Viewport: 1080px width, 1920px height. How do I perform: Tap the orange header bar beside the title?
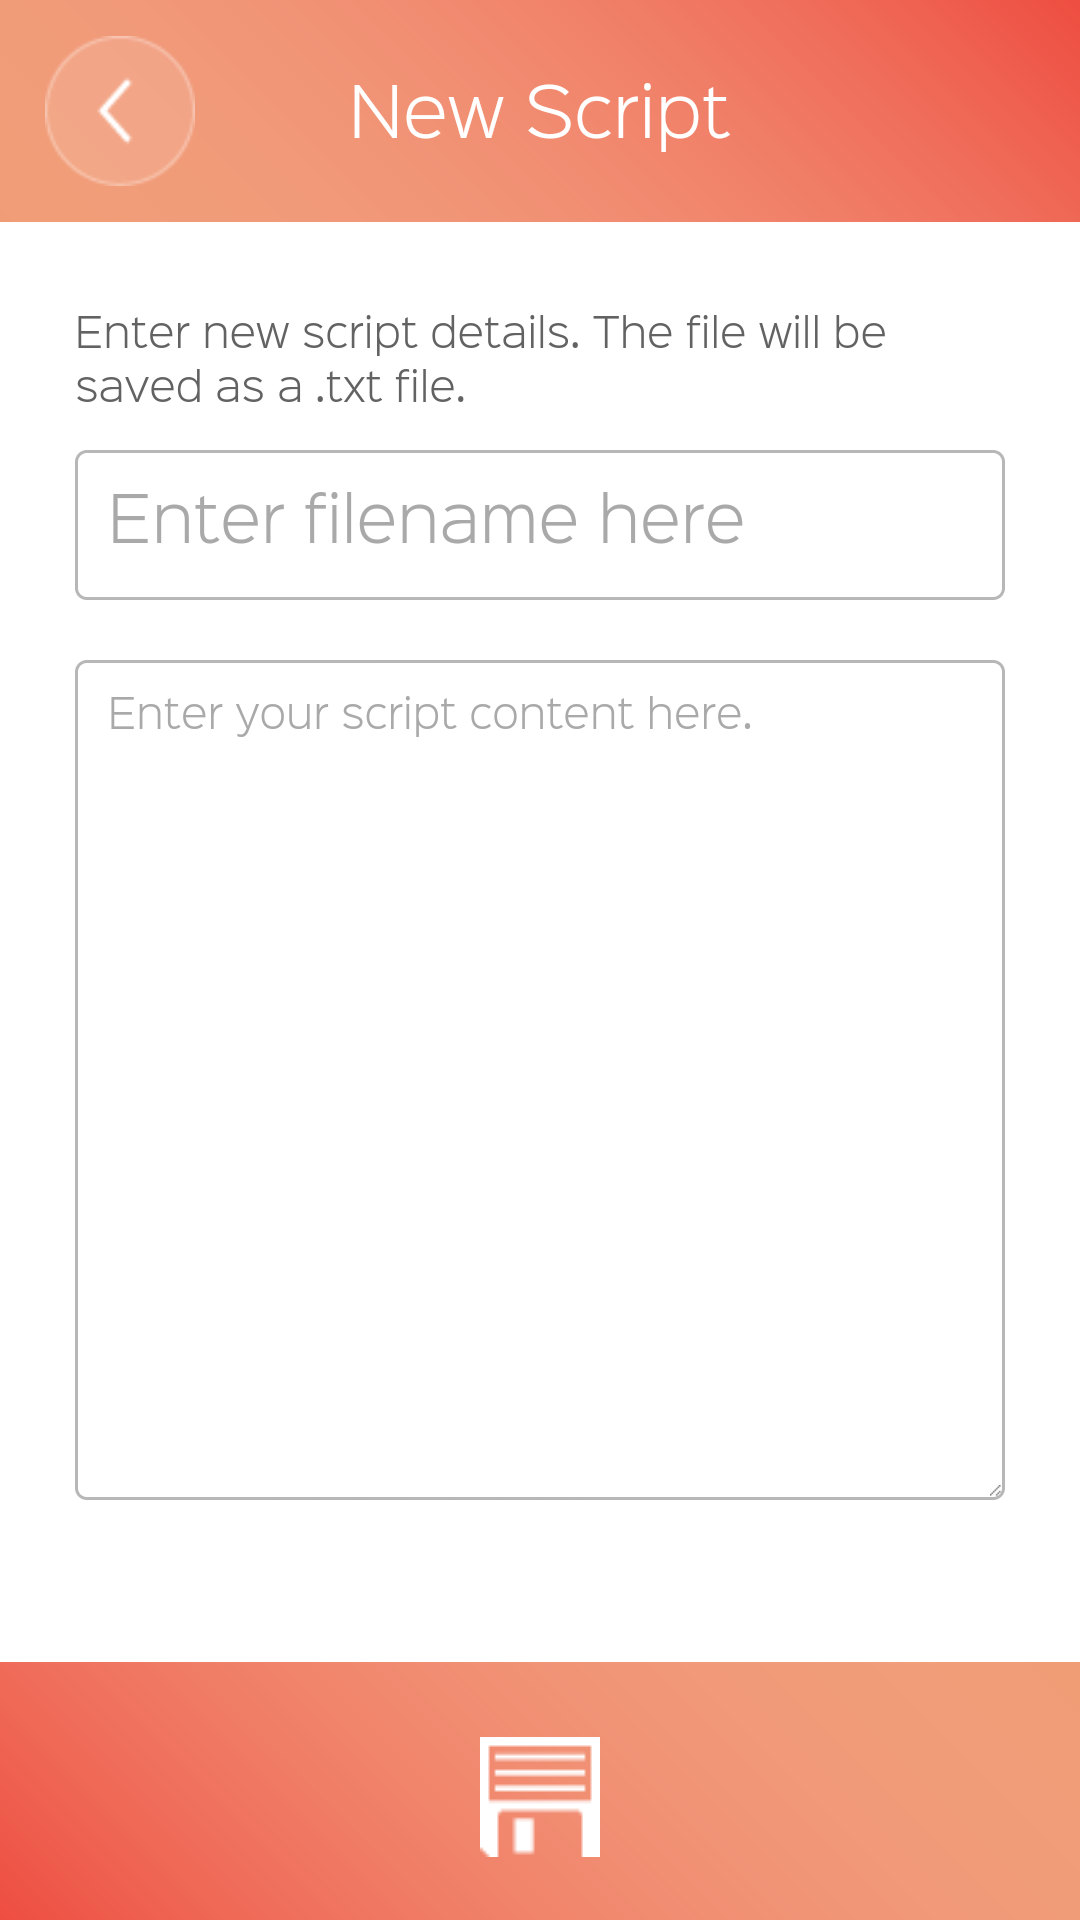[900, 111]
